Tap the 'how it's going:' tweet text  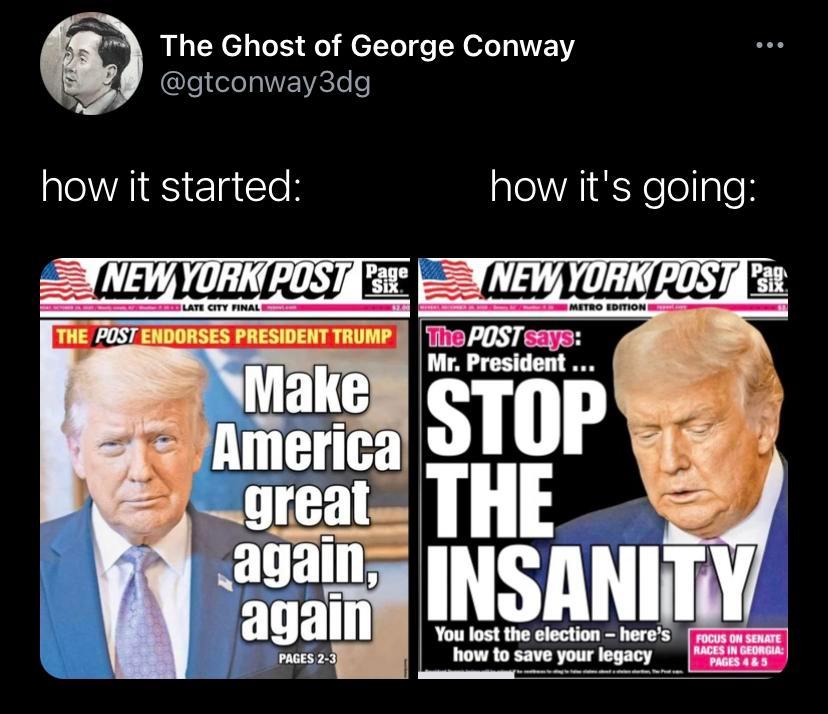point(623,187)
